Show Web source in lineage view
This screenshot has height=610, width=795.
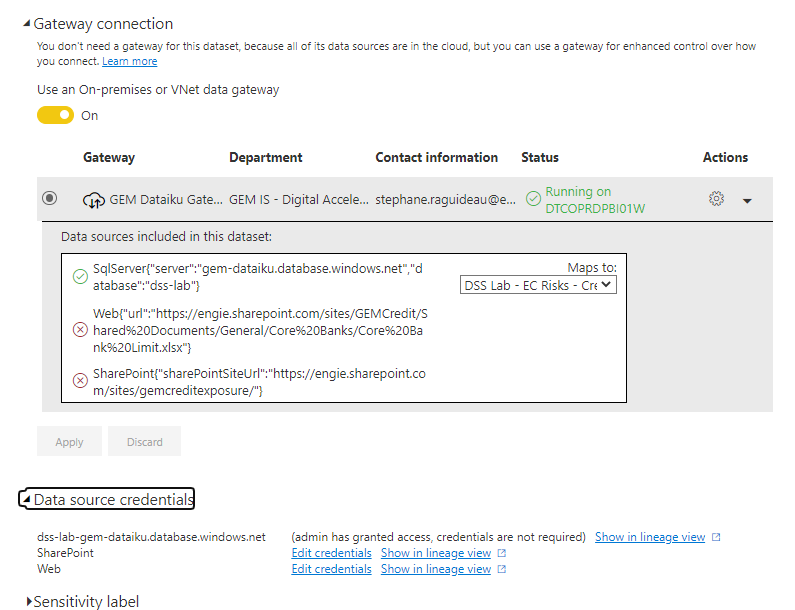[436, 569]
